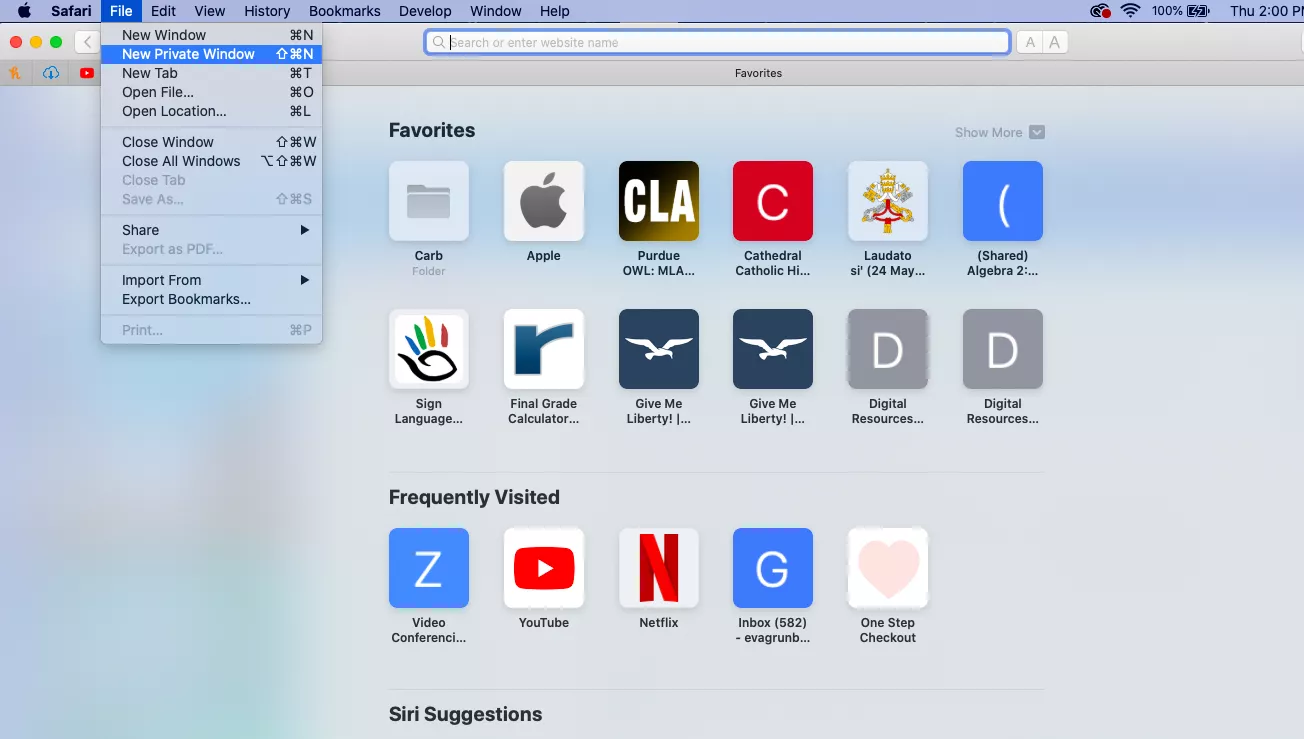Click the orange pinned tab icon
This screenshot has height=739, width=1304.
(15, 73)
